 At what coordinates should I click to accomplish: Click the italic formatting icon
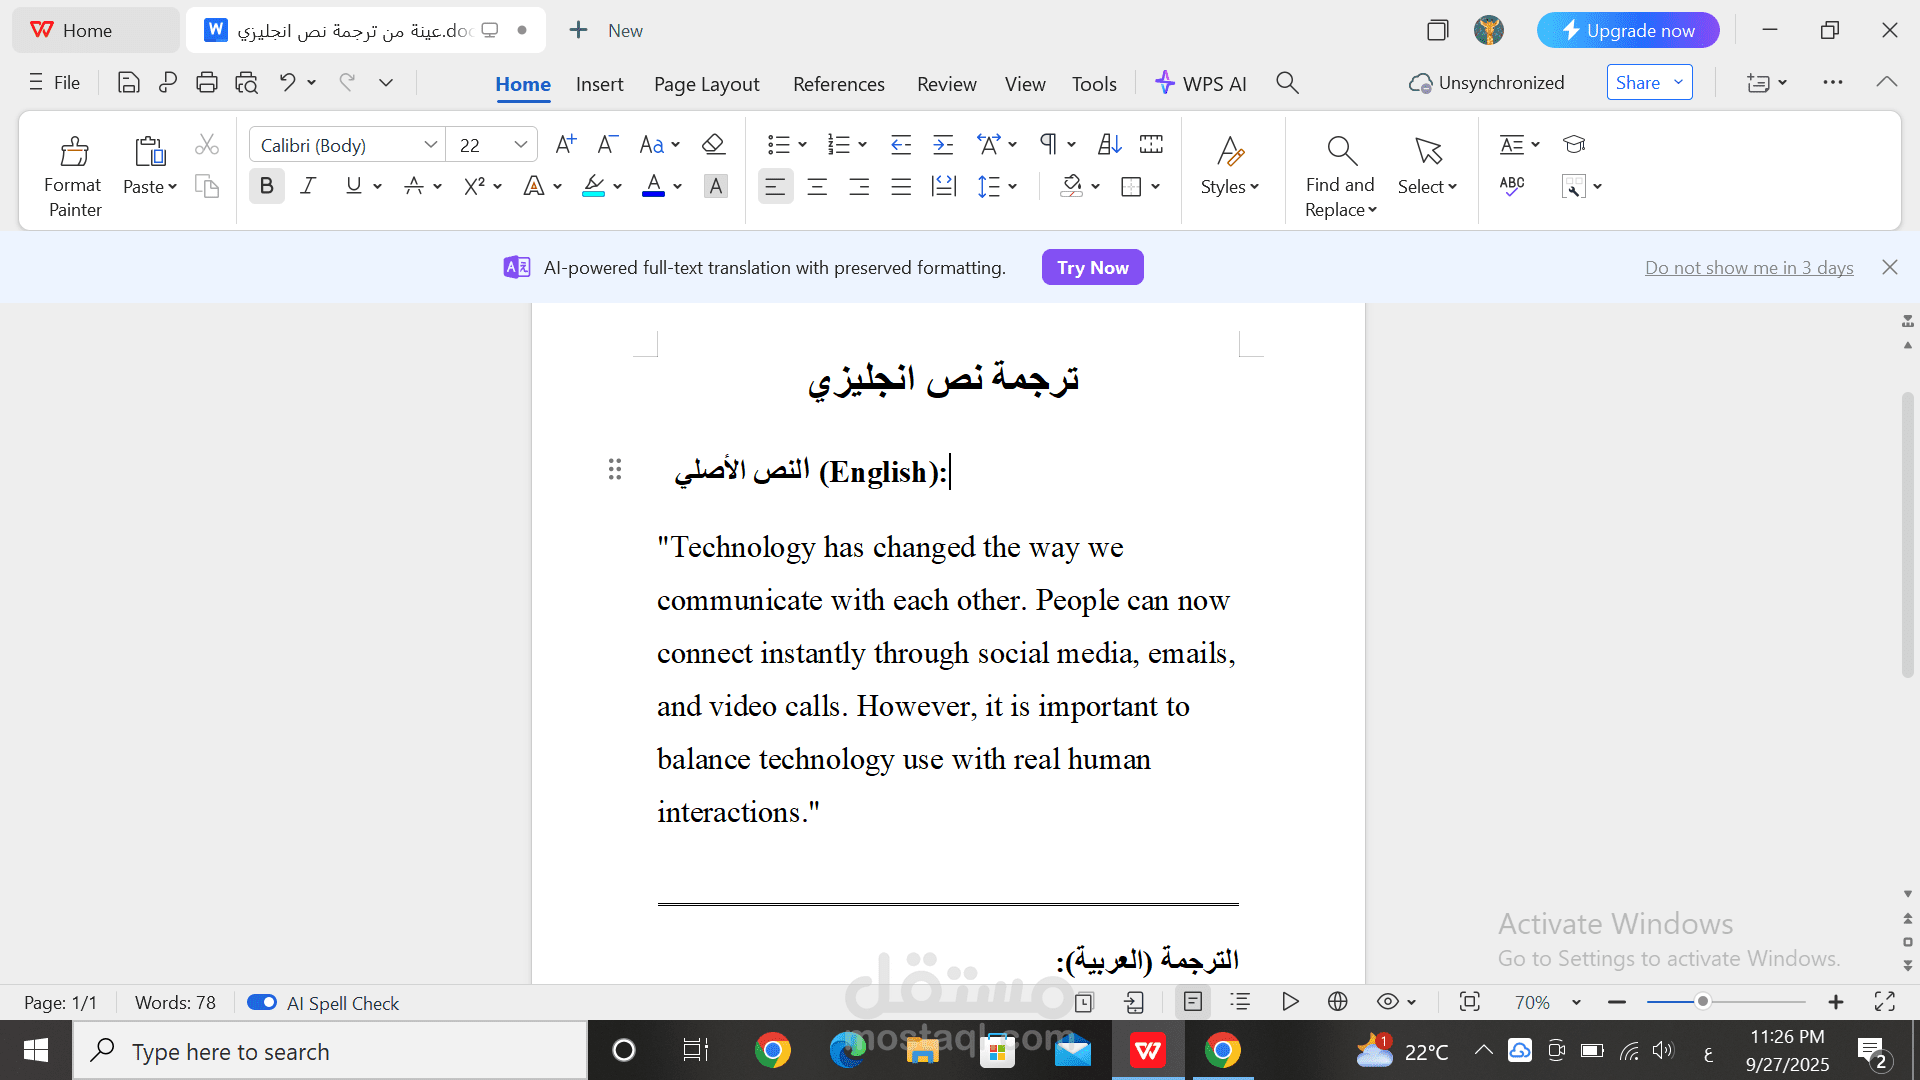[x=308, y=186]
